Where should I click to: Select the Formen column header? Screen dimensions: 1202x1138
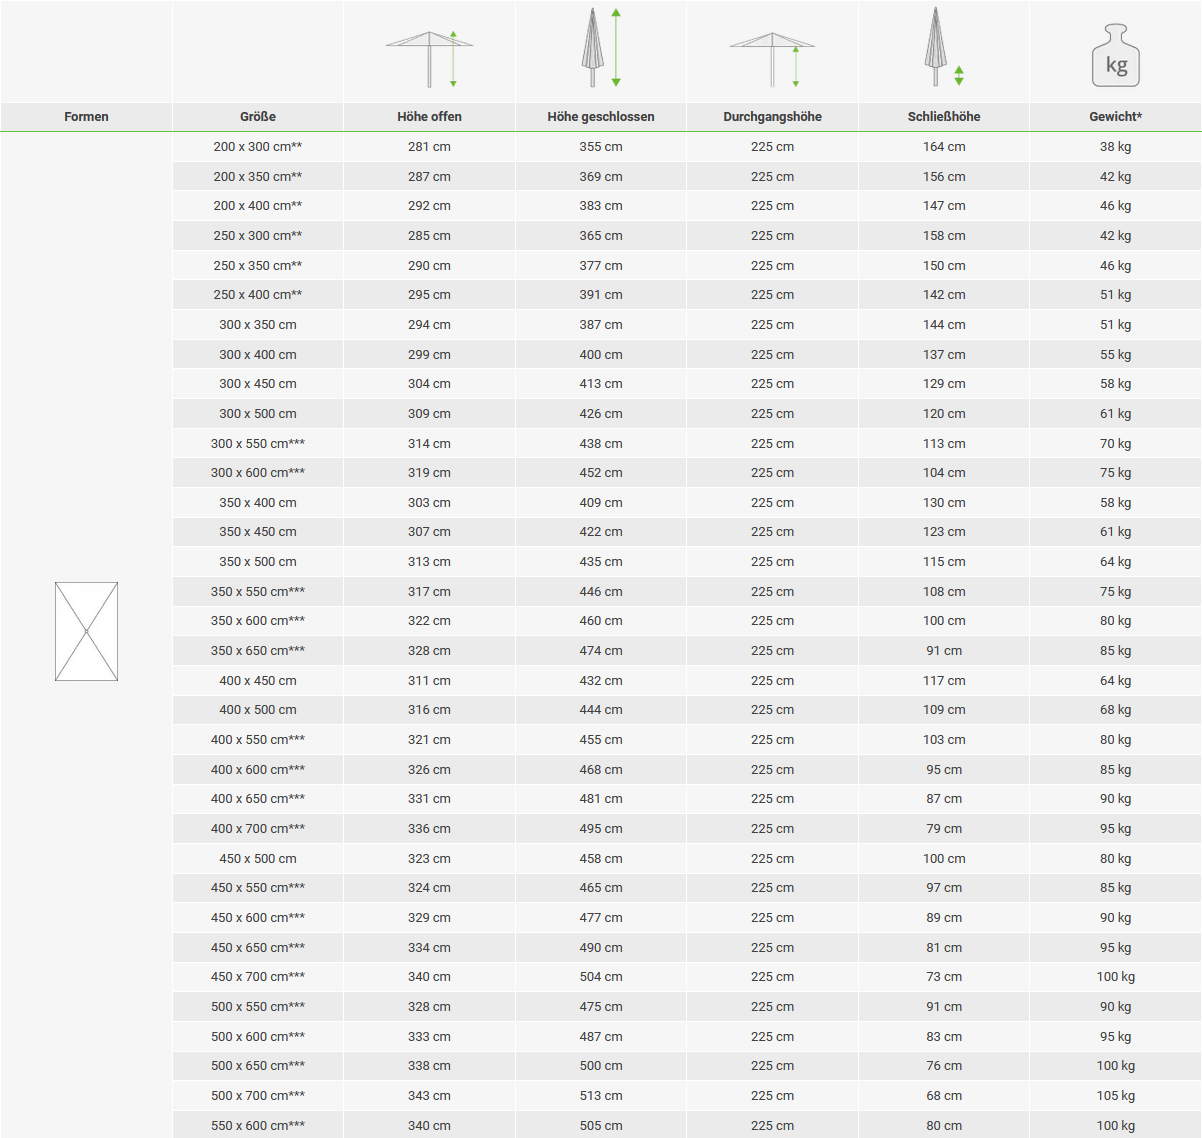pos(86,117)
